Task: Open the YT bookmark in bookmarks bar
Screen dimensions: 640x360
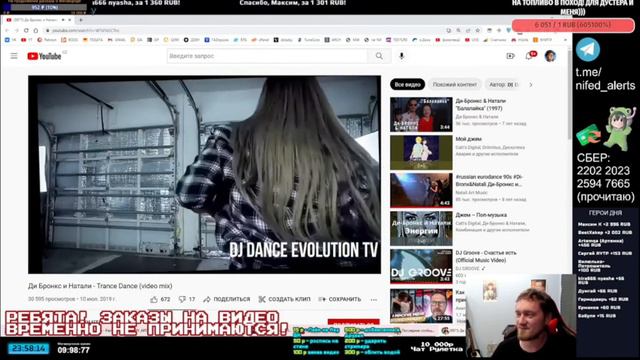Action: click(x=27, y=40)
